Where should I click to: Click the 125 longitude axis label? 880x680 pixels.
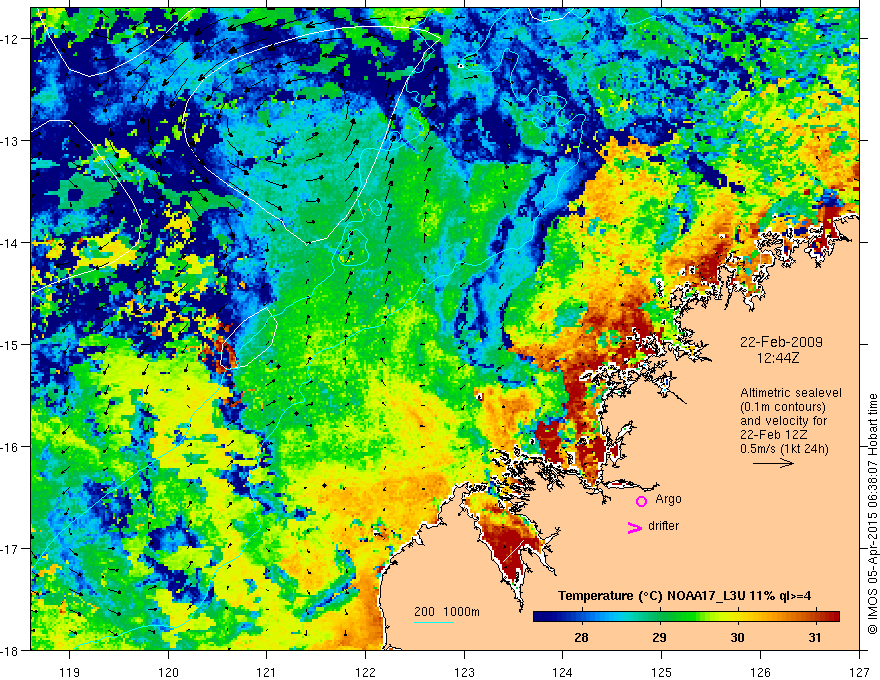pos(662,672)
